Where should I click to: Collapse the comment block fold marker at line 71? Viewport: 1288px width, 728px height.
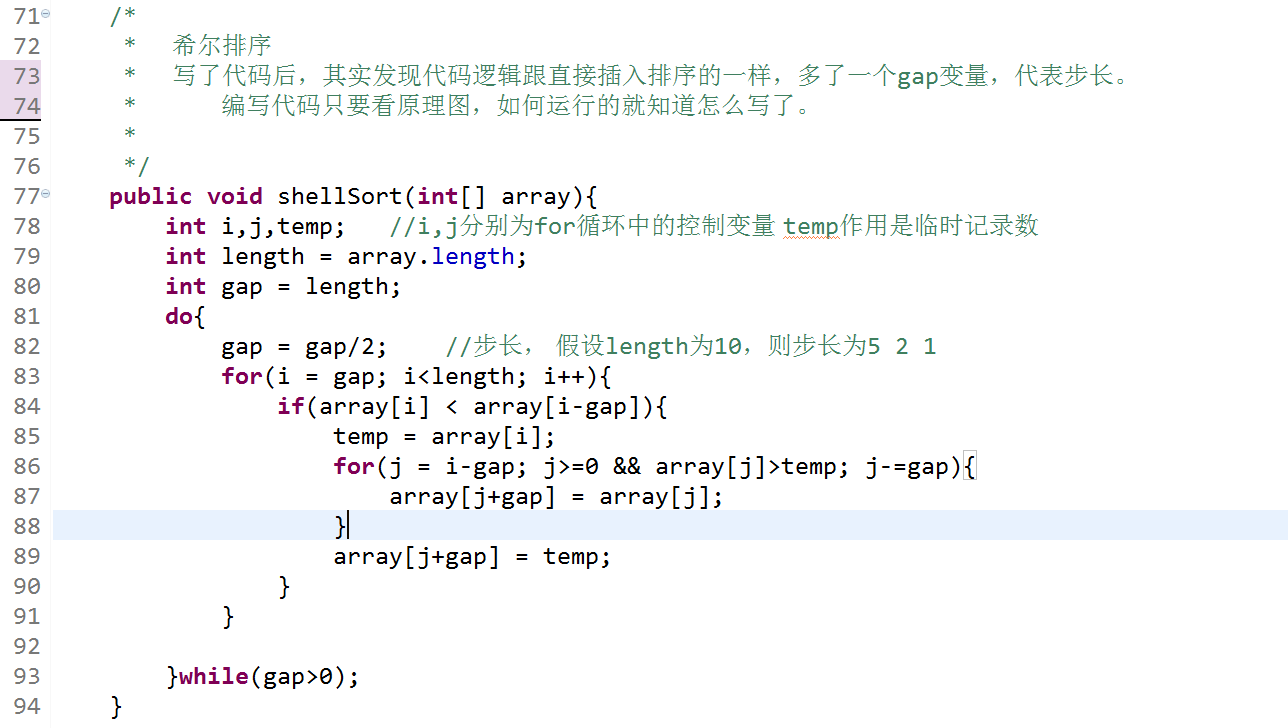[46, 16]
